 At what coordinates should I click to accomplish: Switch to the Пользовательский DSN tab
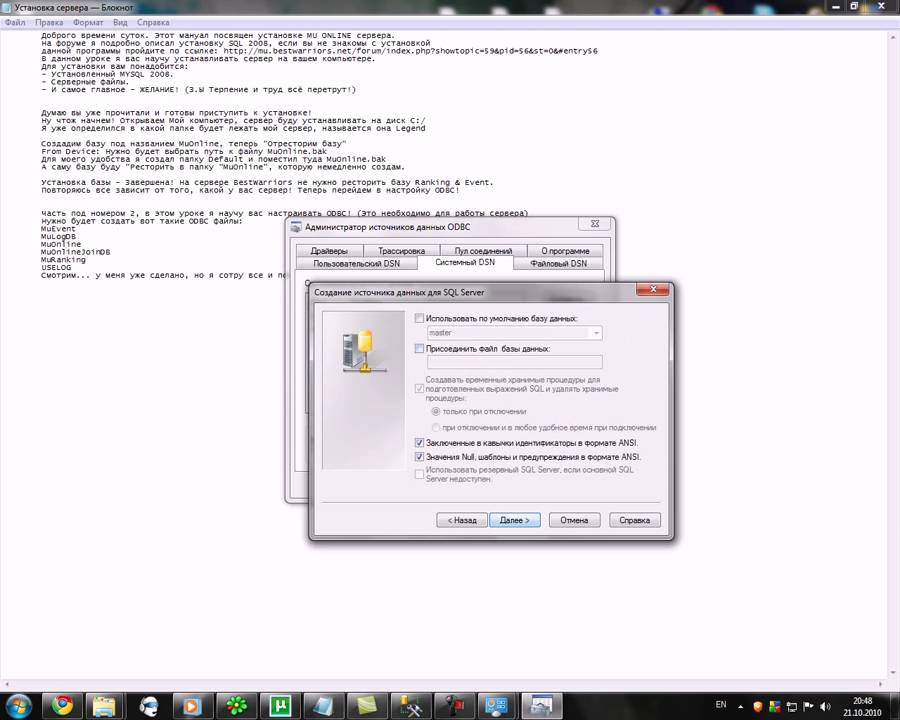pos(356,264)
